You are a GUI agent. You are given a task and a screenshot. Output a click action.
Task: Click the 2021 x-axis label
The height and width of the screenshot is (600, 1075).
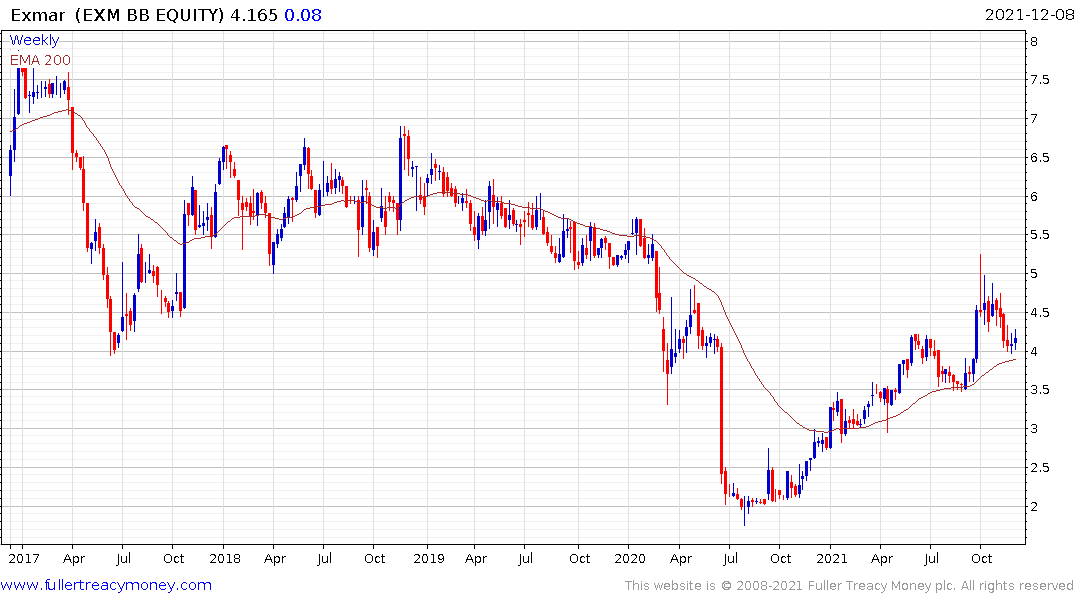tap(832, 558)
